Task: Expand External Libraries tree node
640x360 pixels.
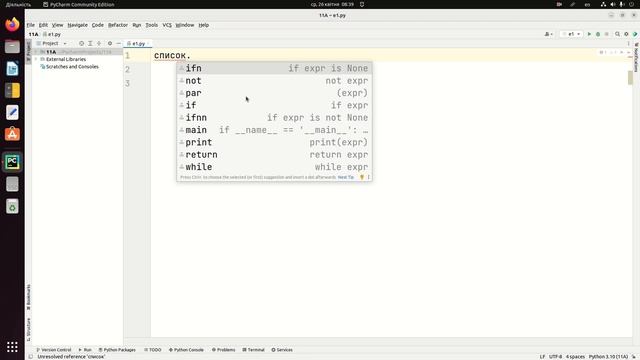Action: pyautogui.click(x=37, y=59)
